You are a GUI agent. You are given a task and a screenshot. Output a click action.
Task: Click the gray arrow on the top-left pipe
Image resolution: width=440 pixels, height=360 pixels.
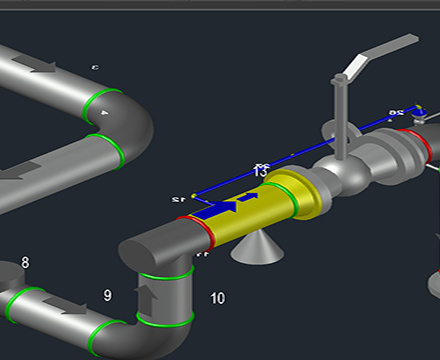pos(34,64)
